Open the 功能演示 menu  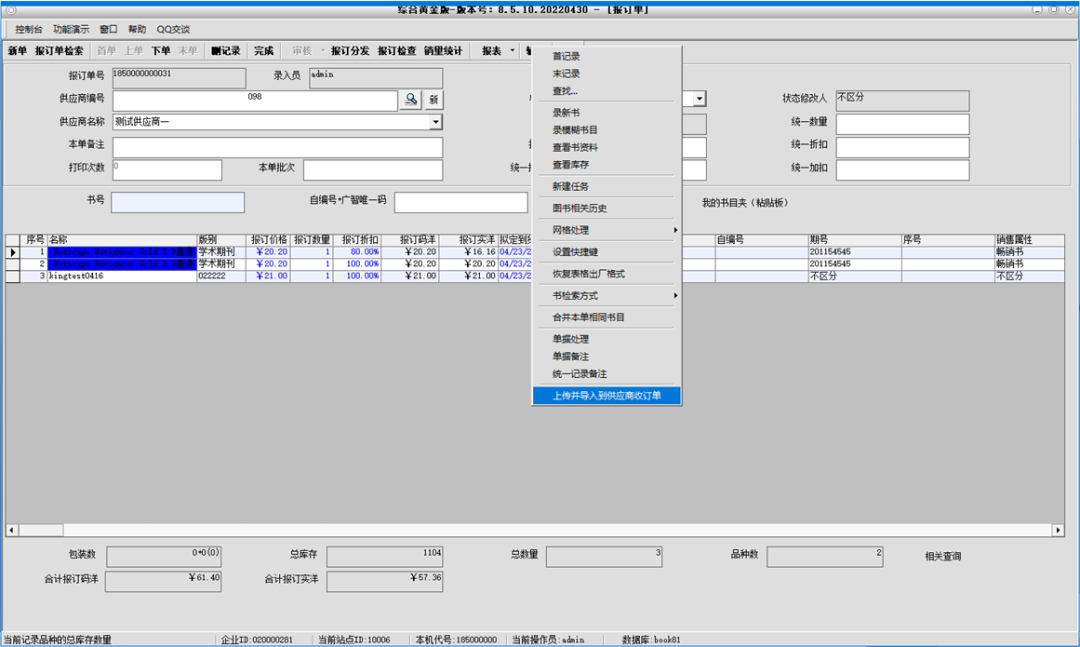(71, 29)
